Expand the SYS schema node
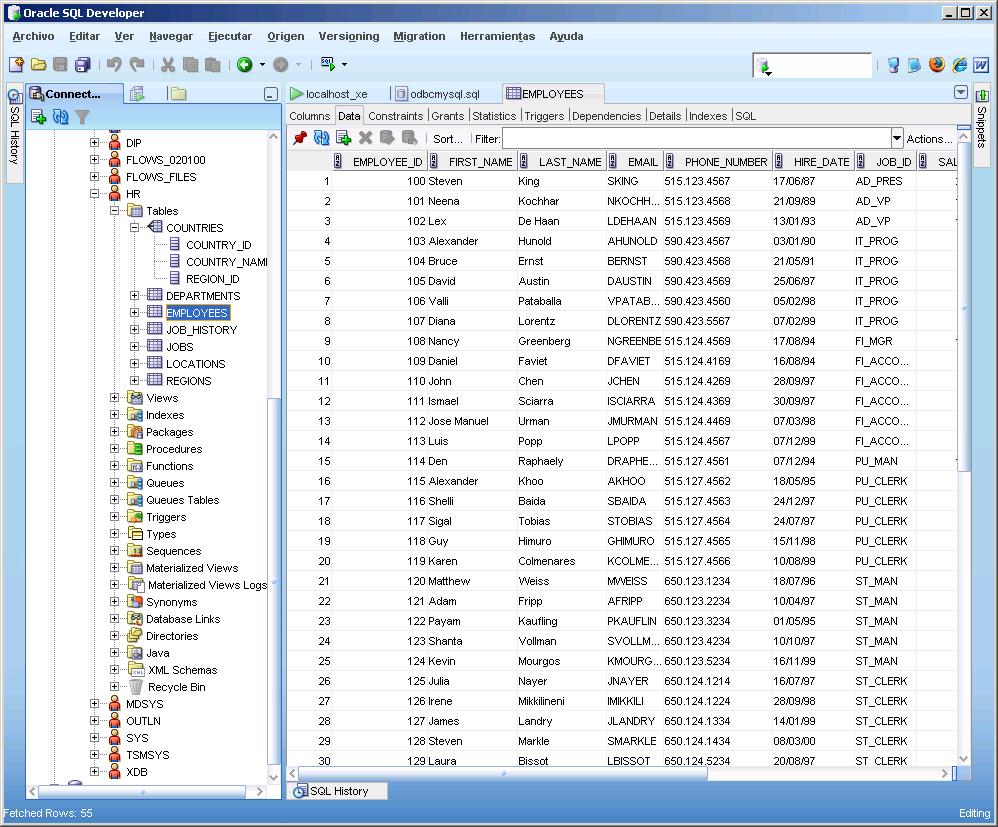The image size is (998, 827). point(96,738)
